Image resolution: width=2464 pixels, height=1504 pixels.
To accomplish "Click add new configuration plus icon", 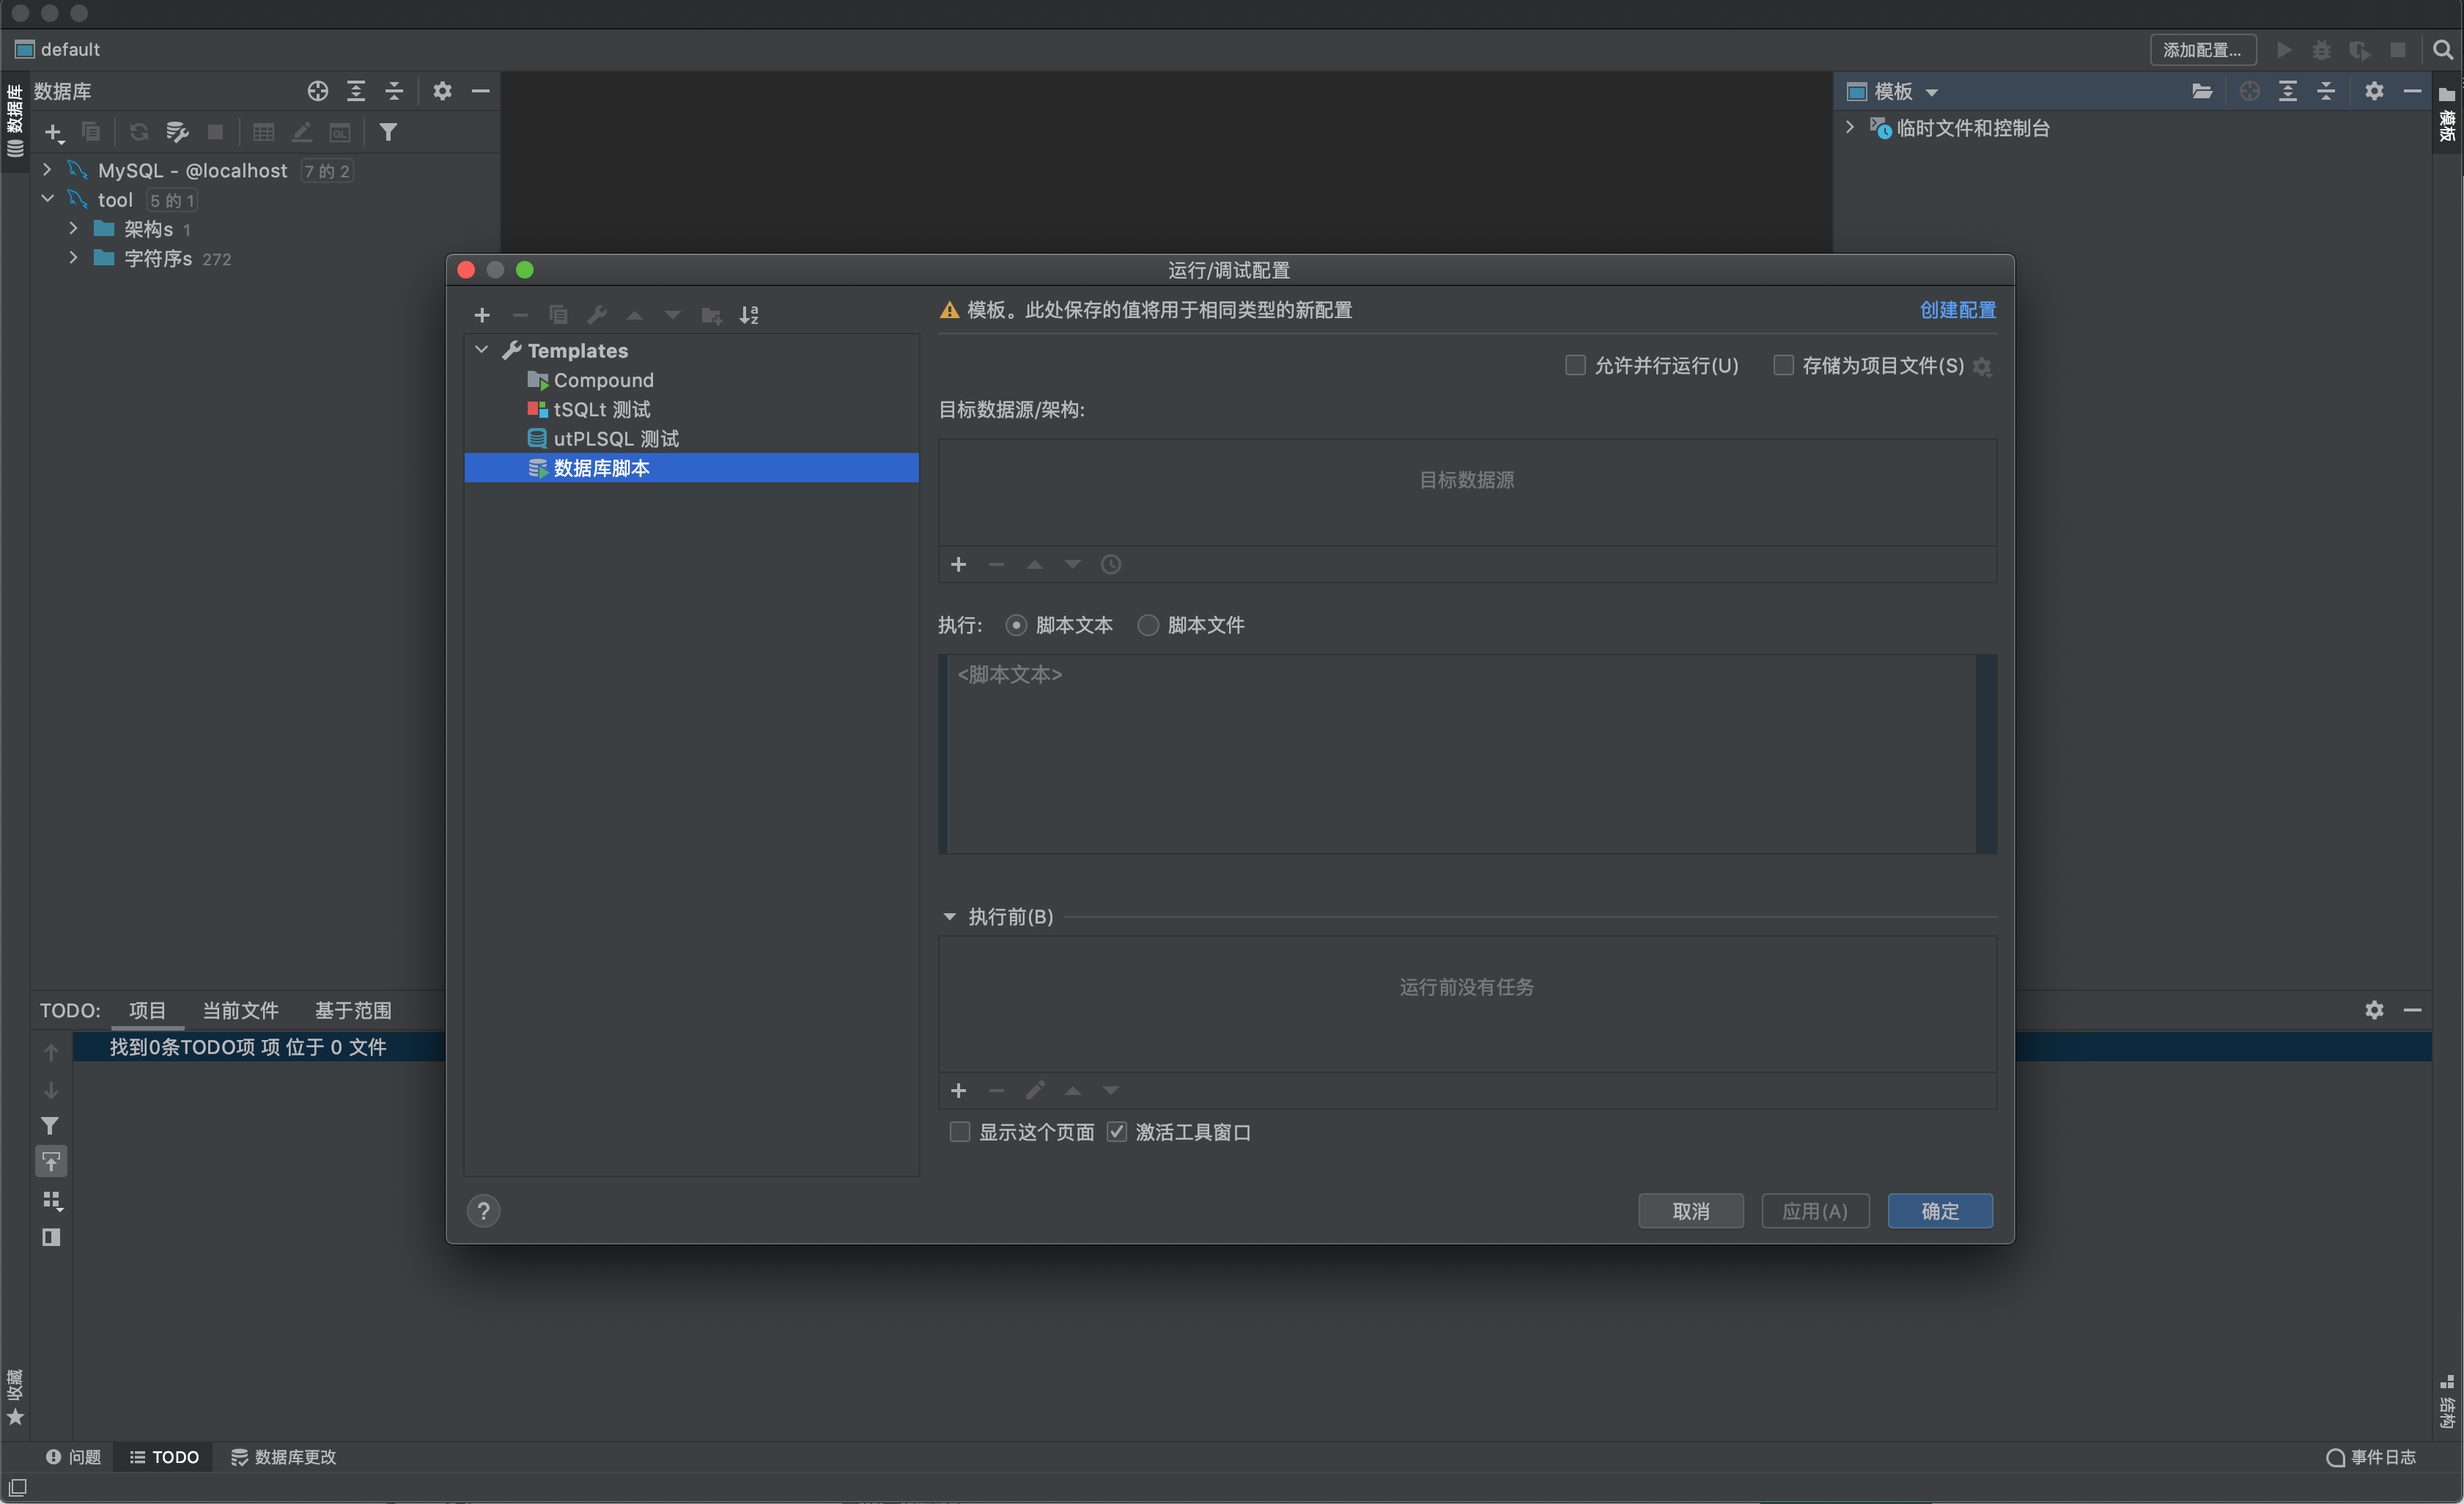I will point(482,315).
